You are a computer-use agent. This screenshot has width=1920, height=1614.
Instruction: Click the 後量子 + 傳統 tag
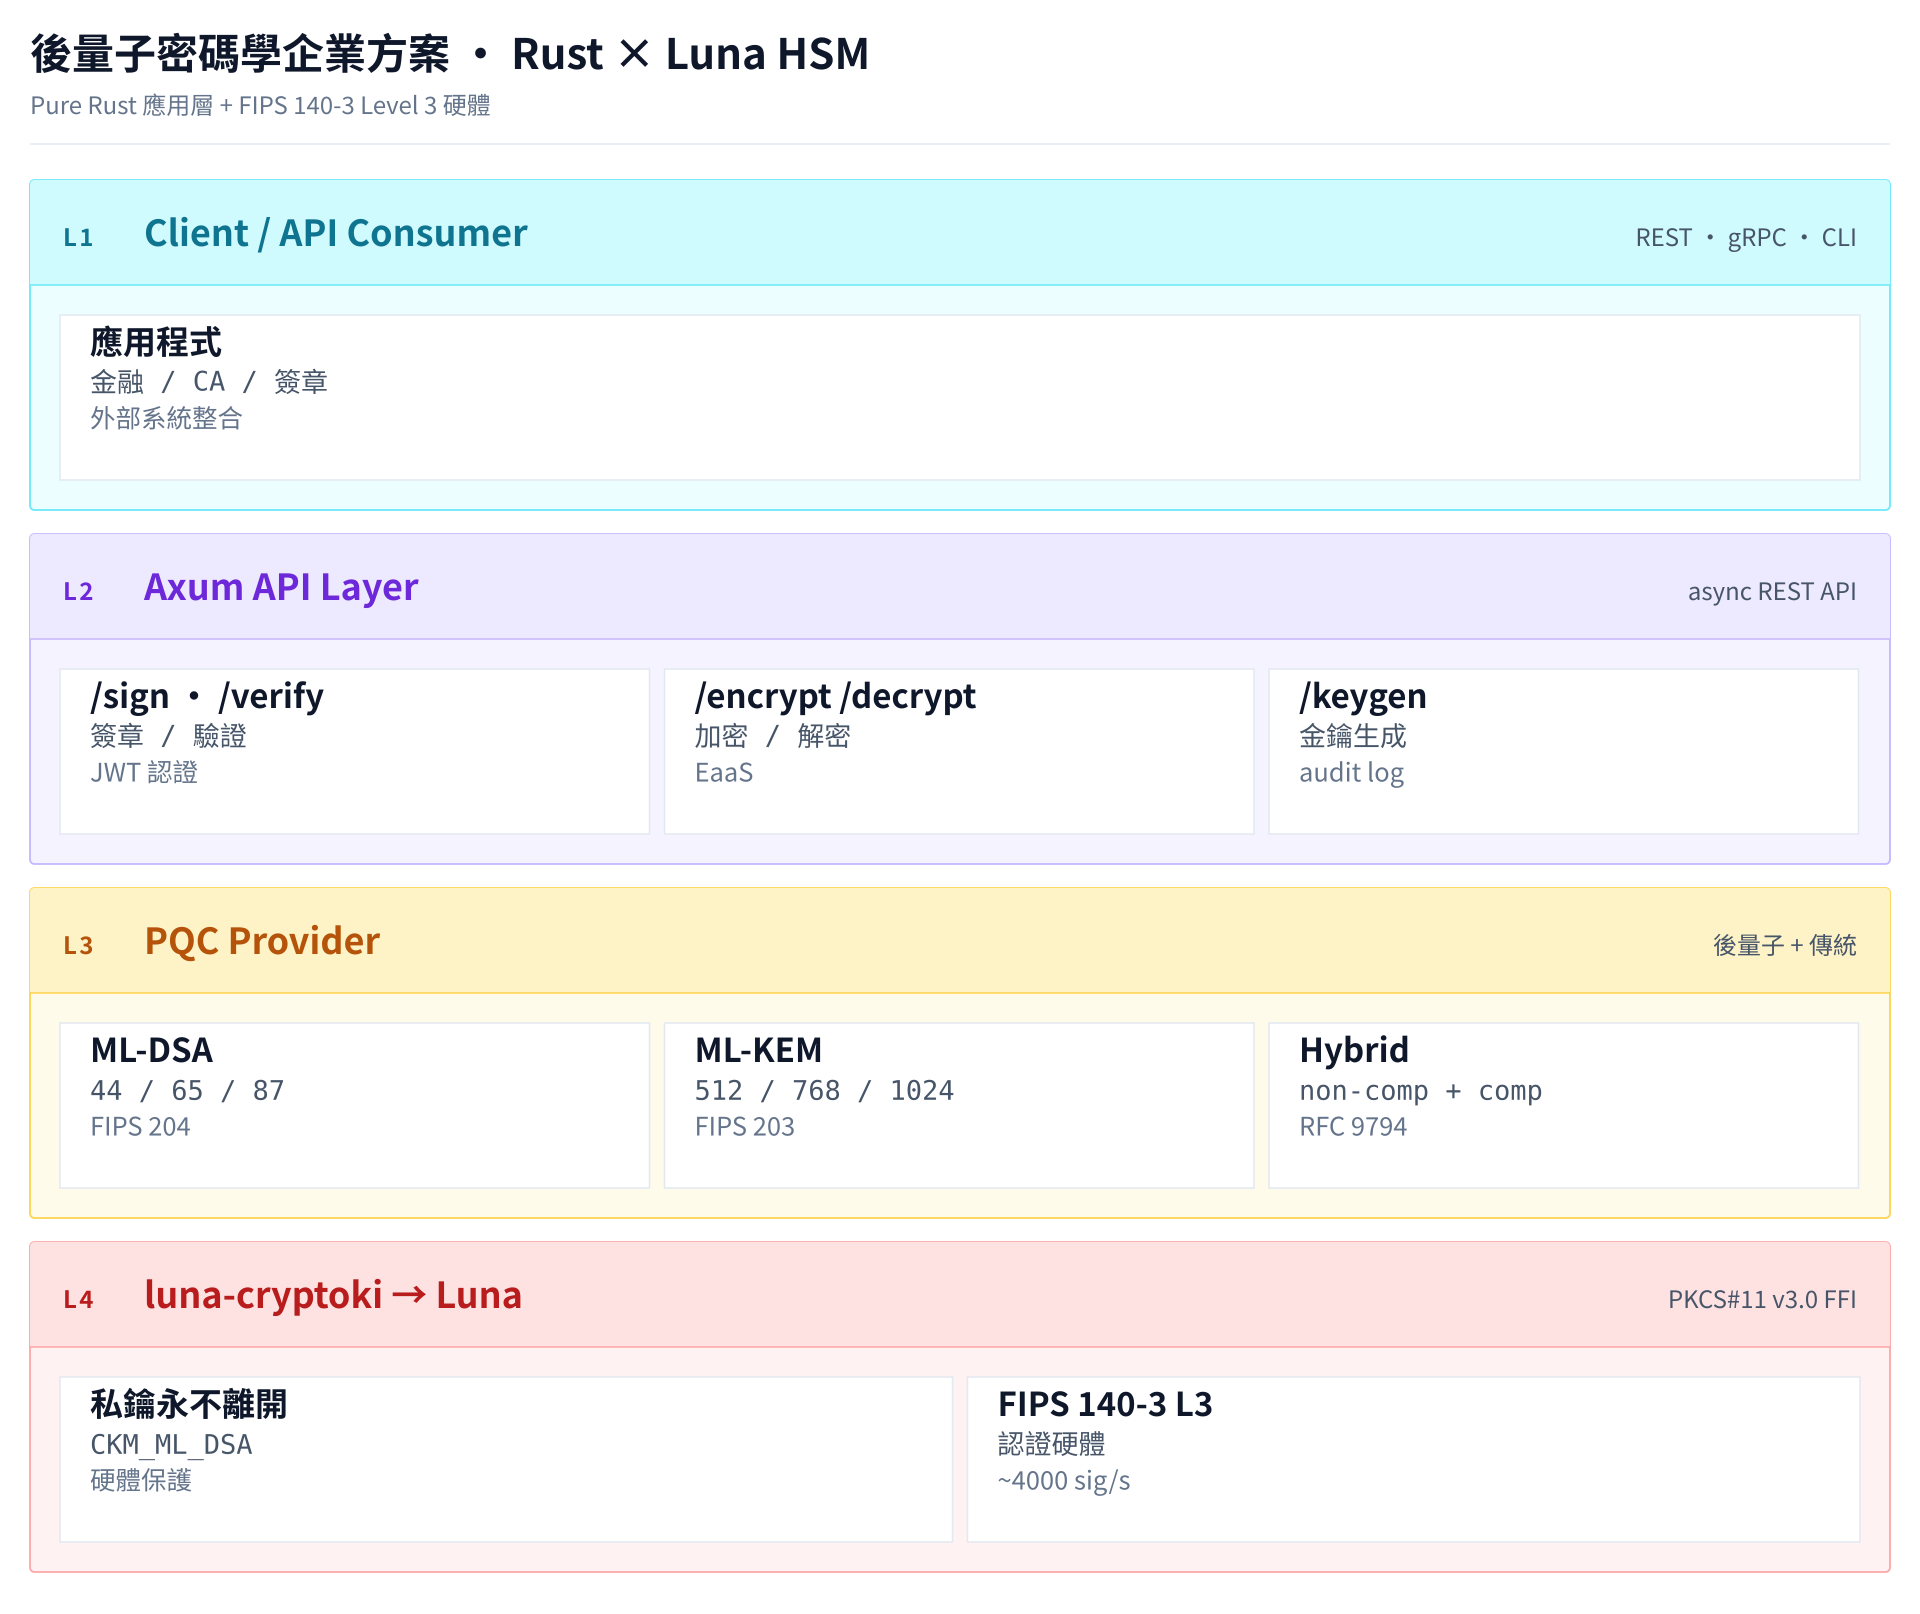pos(1785,946)
